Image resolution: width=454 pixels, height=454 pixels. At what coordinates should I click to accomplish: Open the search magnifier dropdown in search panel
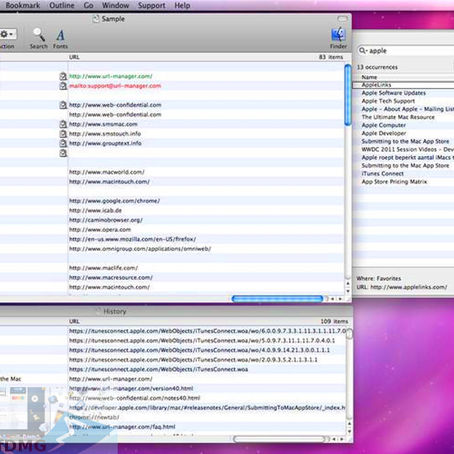tap(362, 51)
